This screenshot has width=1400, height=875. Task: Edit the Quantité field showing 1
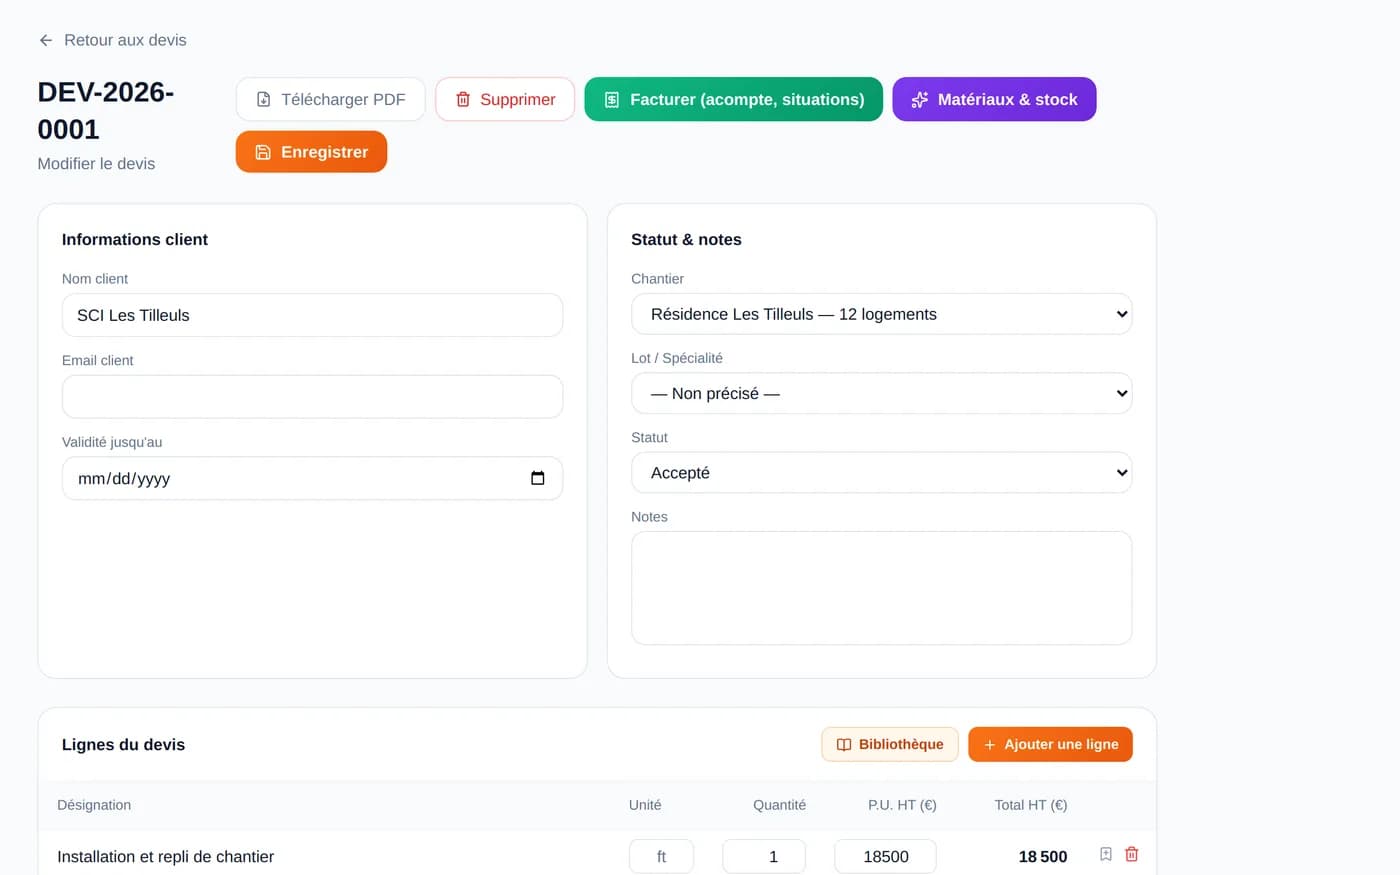pyautogui.click(x=764, y=856)
